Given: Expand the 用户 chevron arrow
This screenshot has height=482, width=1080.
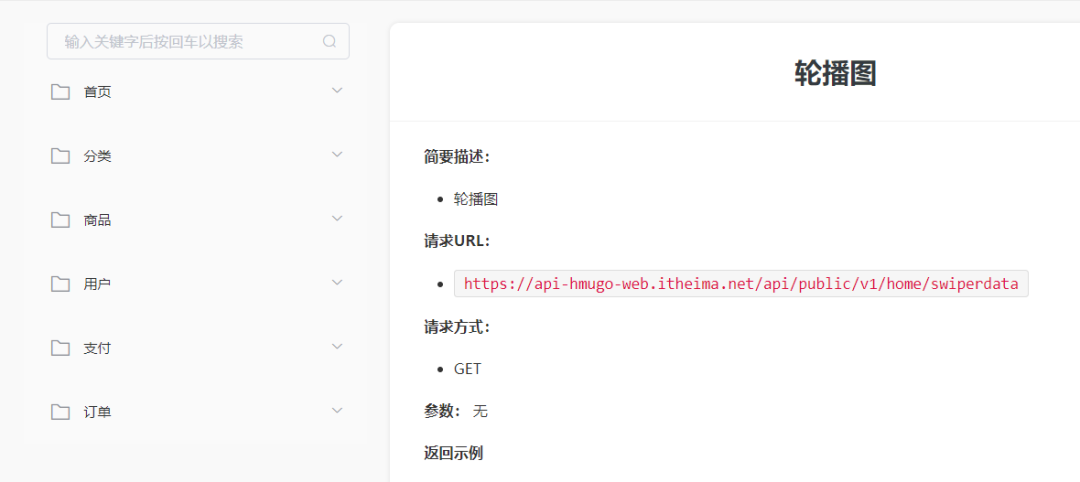Looking at the screenshot, I should (337, 283).
